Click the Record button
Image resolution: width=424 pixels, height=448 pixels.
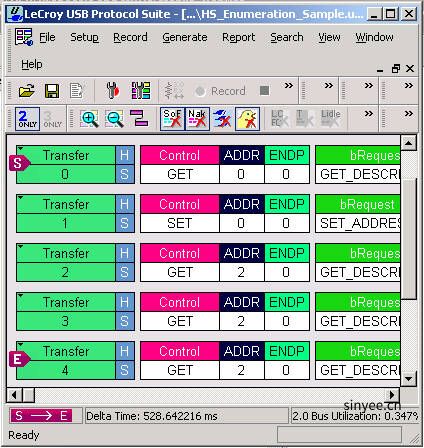(x=221, y=91)
